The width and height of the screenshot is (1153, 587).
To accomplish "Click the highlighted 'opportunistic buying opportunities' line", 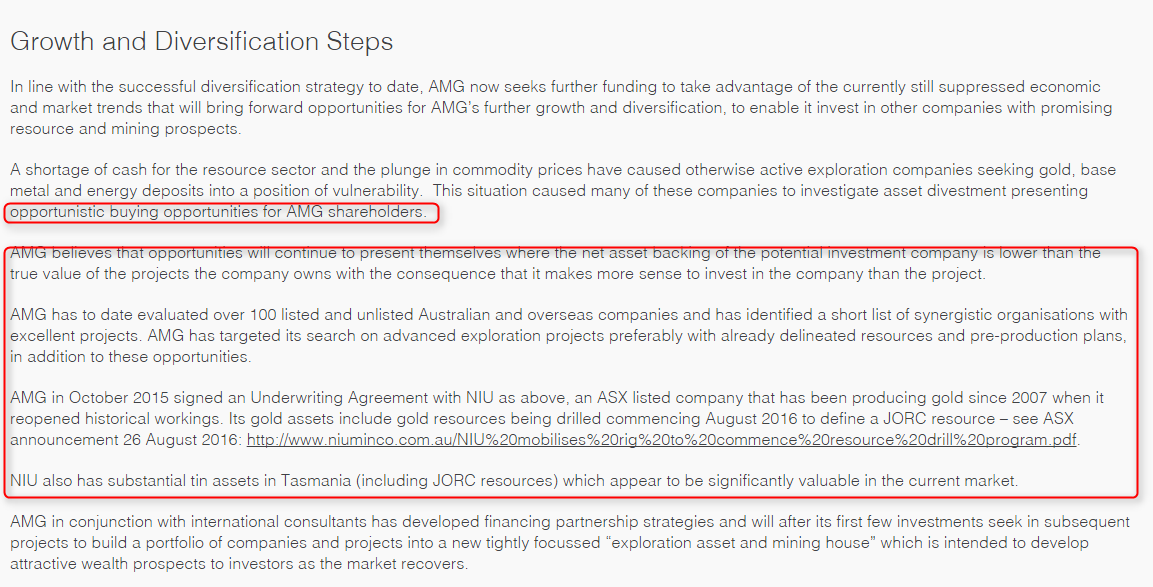I will click(x=218, y=213).
